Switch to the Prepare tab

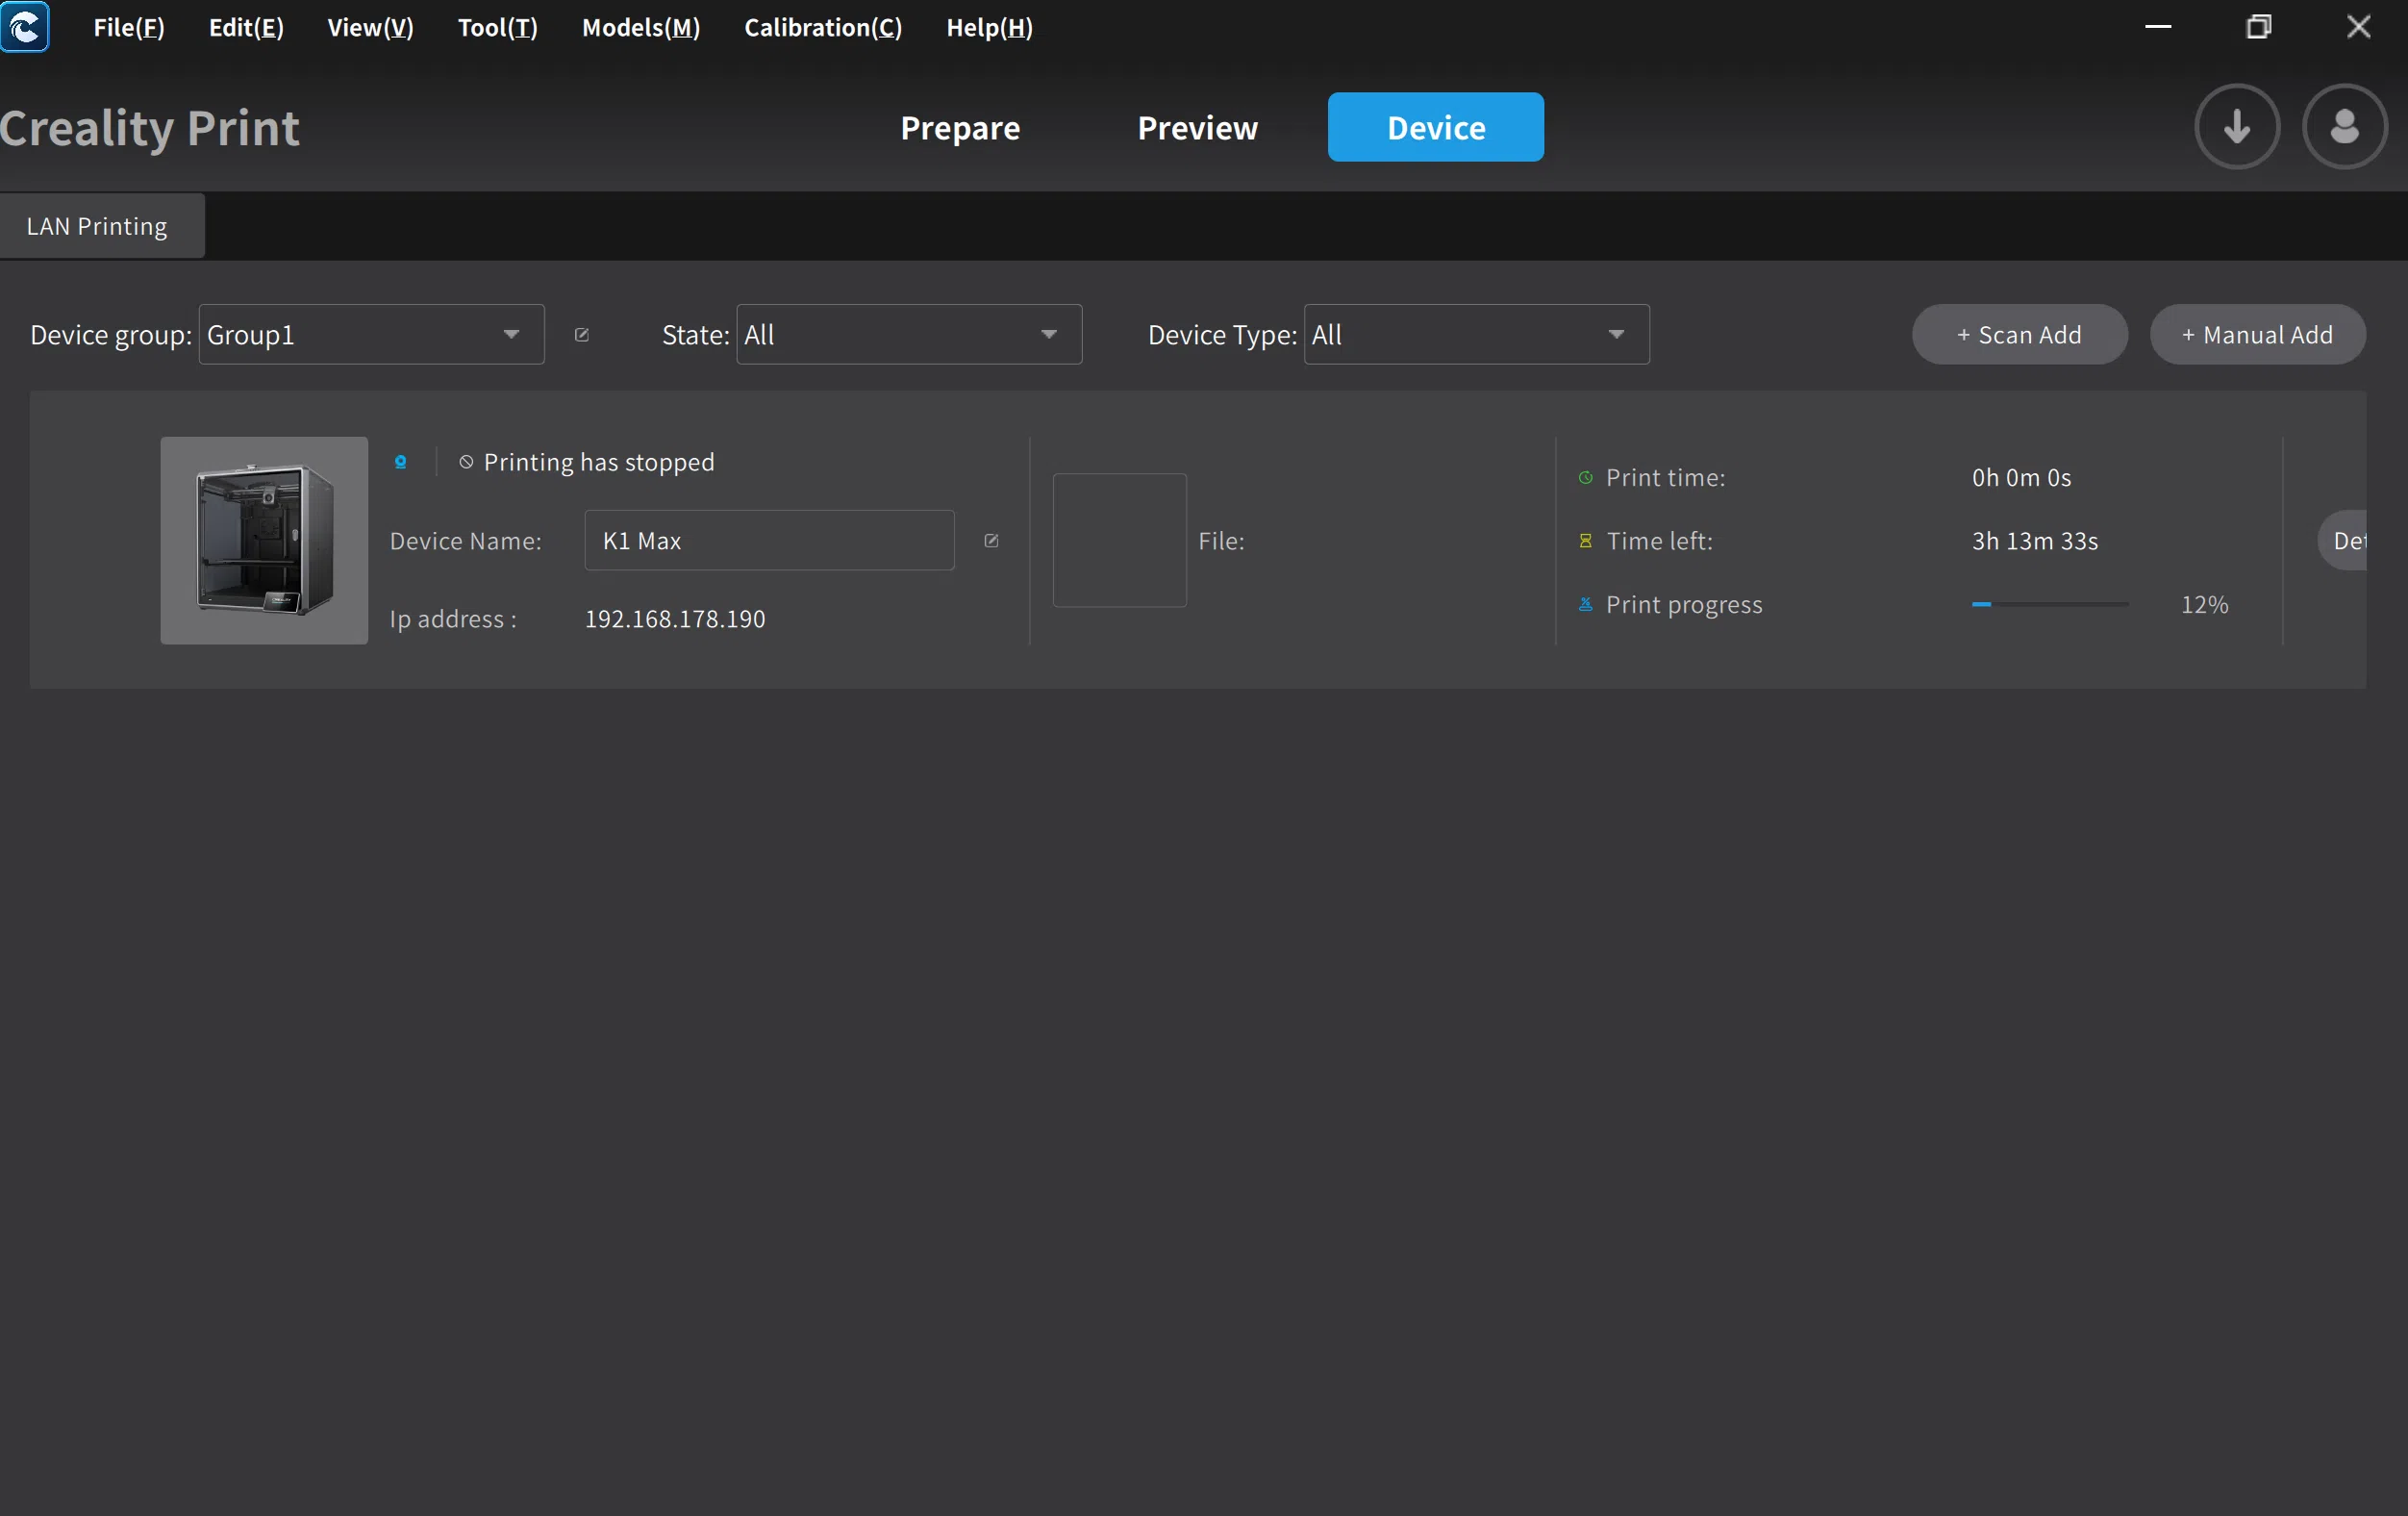[960, 128]
